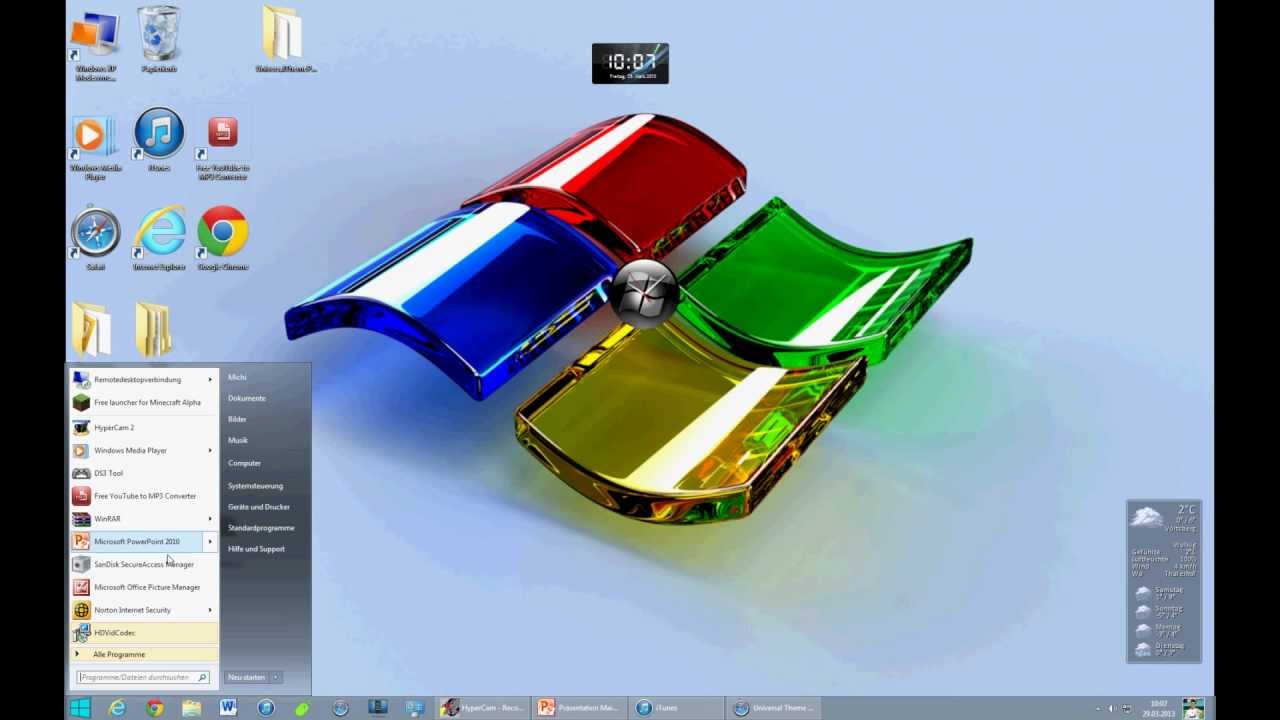This screenshot has height=720, width=1280.
Task: Select the Windows XP Mode desktop shortcut
Action: [95, 44]
